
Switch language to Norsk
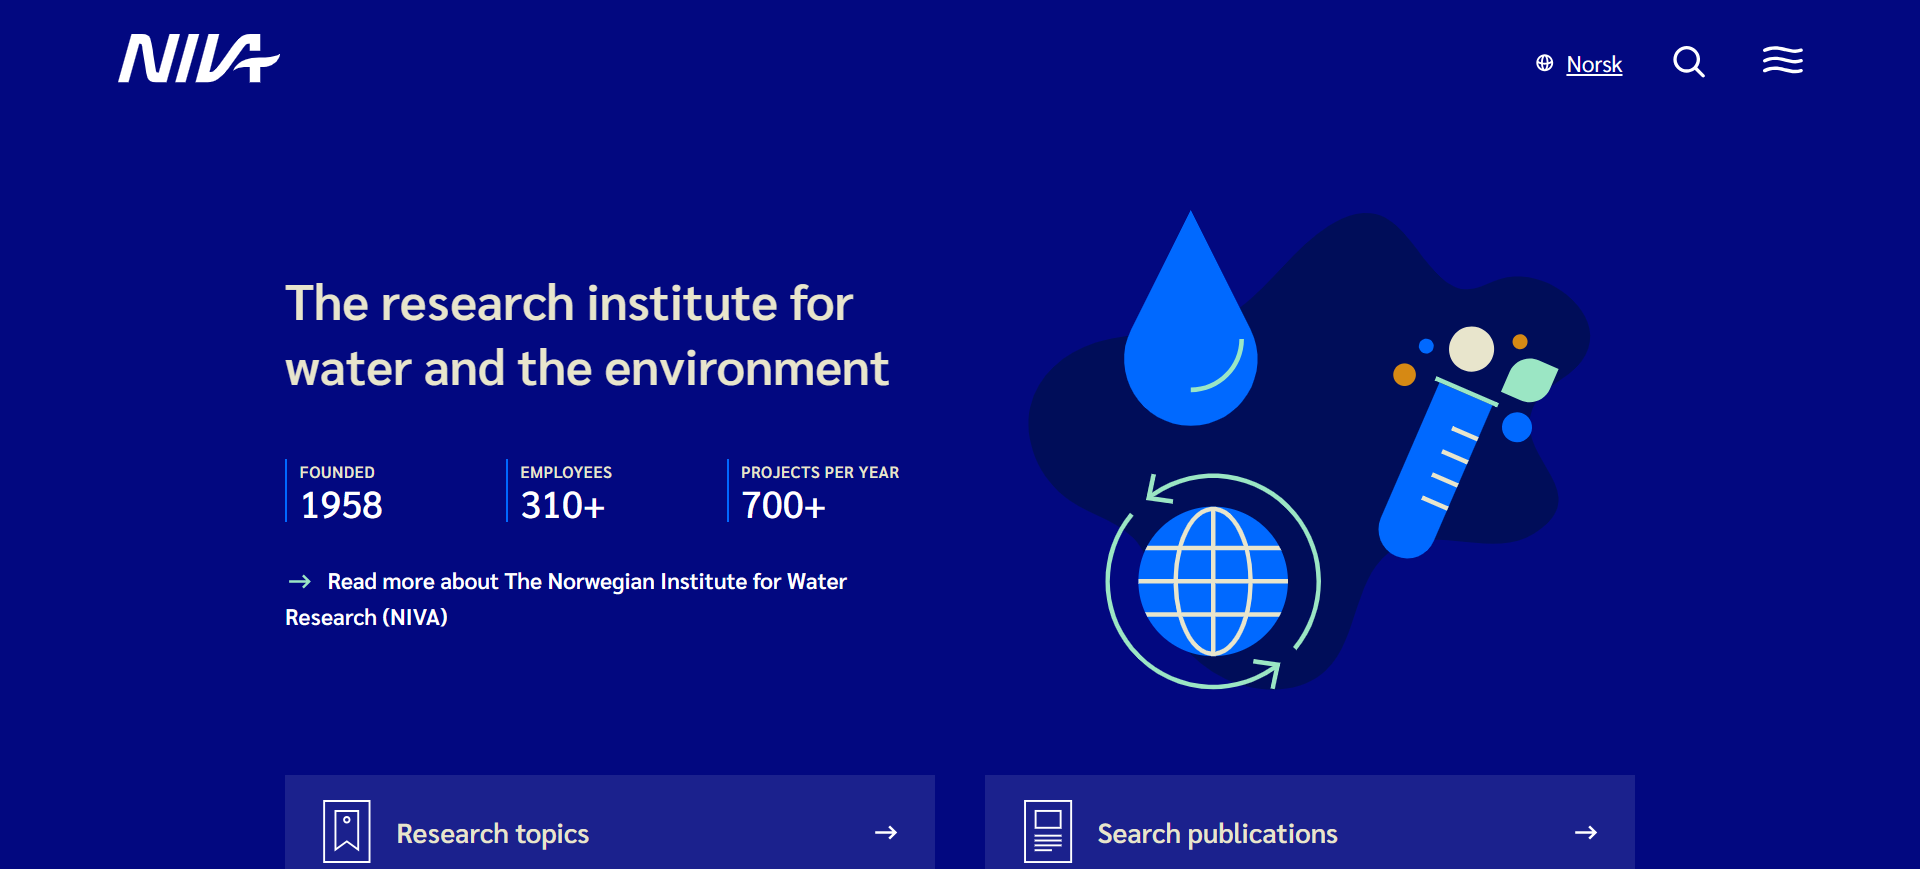point(1594,64)
